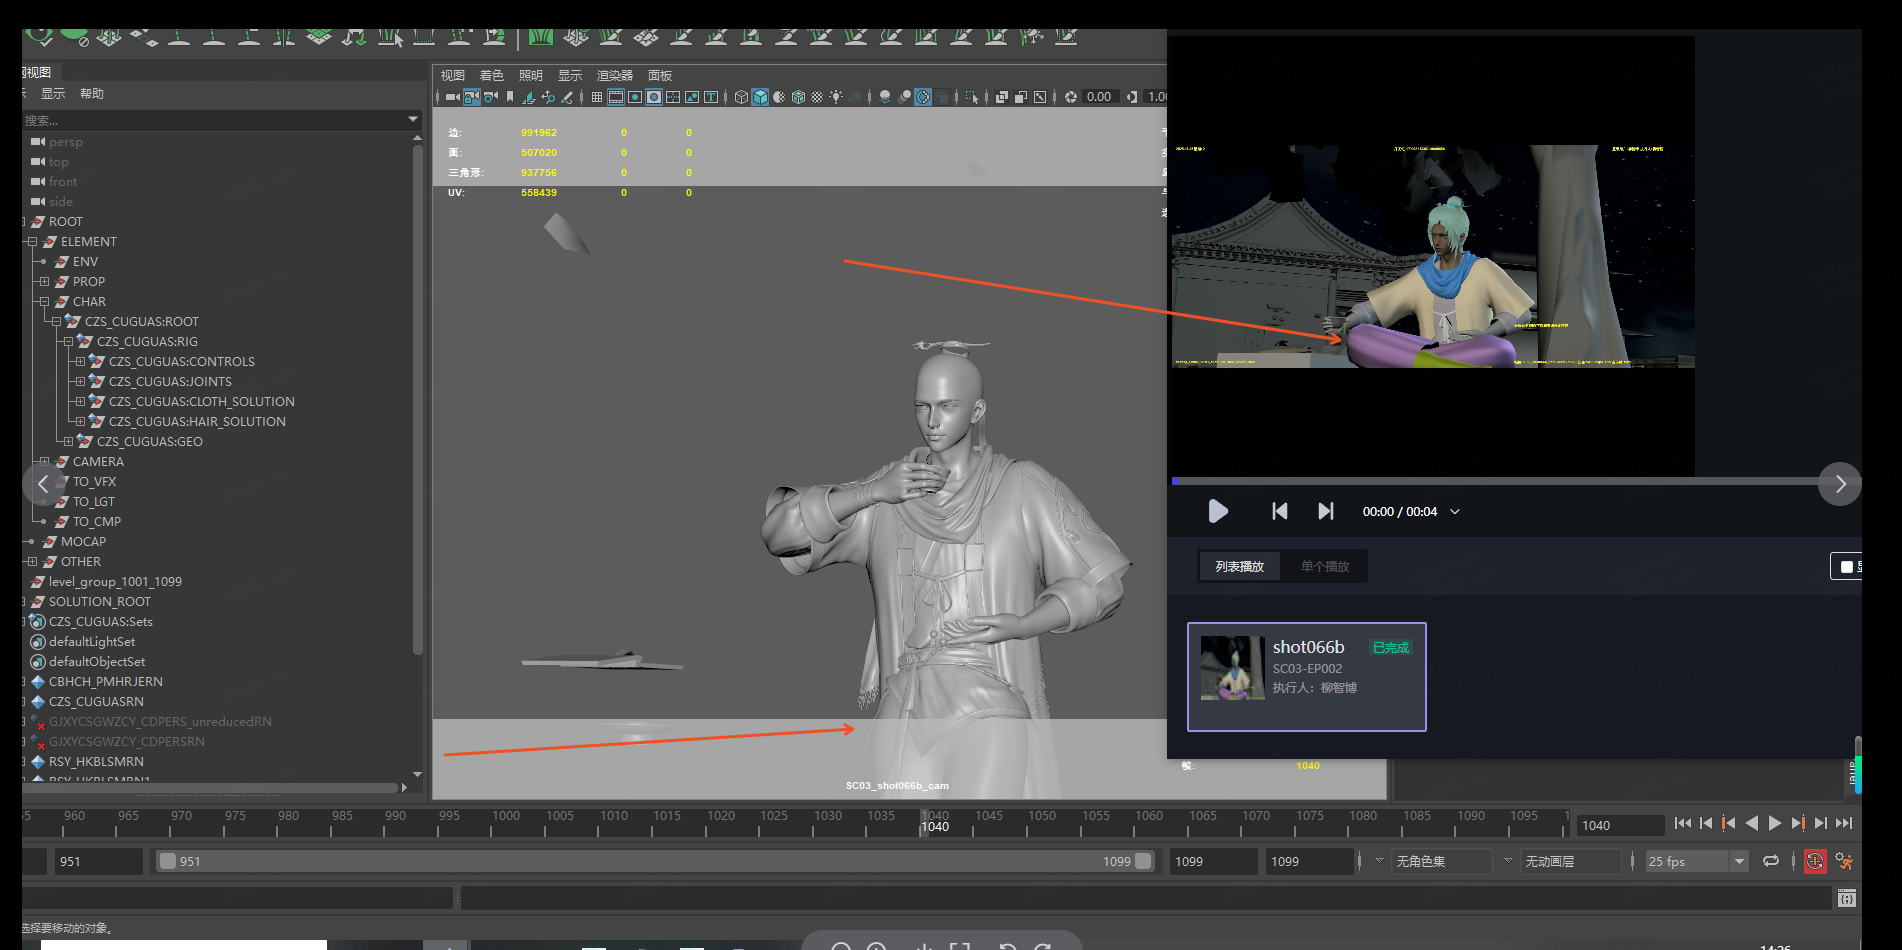The width and height of the screenshot is (1902, 950).
Task: Switch to 单个播放 single playback mode
Action: click(1325, 567)
